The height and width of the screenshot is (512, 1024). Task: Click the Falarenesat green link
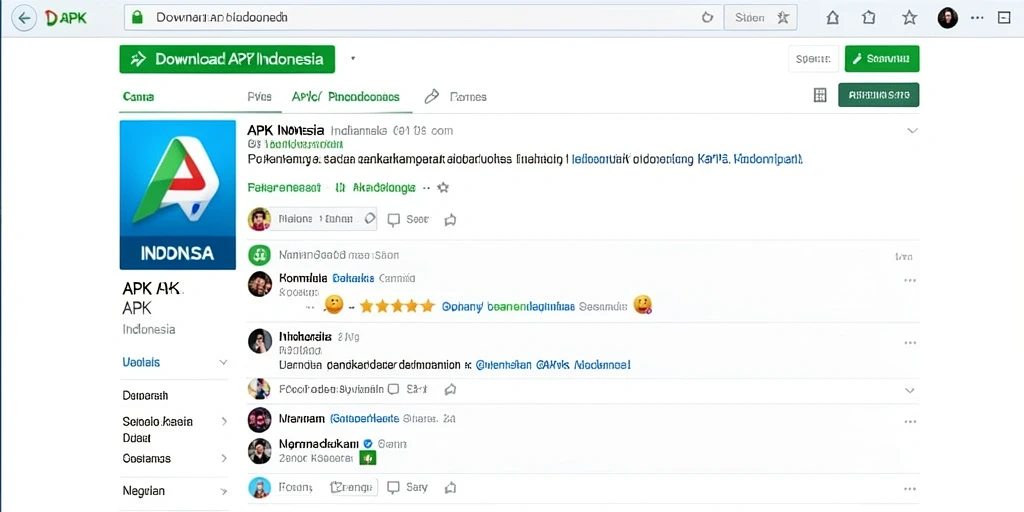pyautogui.click(x=284, y=187)
